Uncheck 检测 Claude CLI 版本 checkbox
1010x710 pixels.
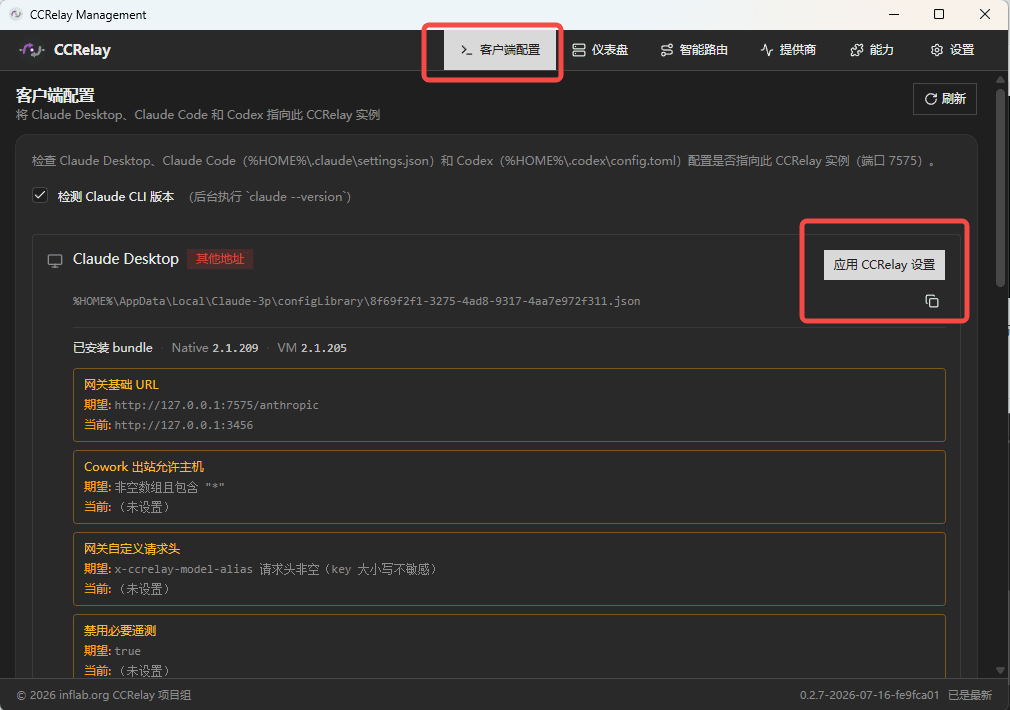40,195
